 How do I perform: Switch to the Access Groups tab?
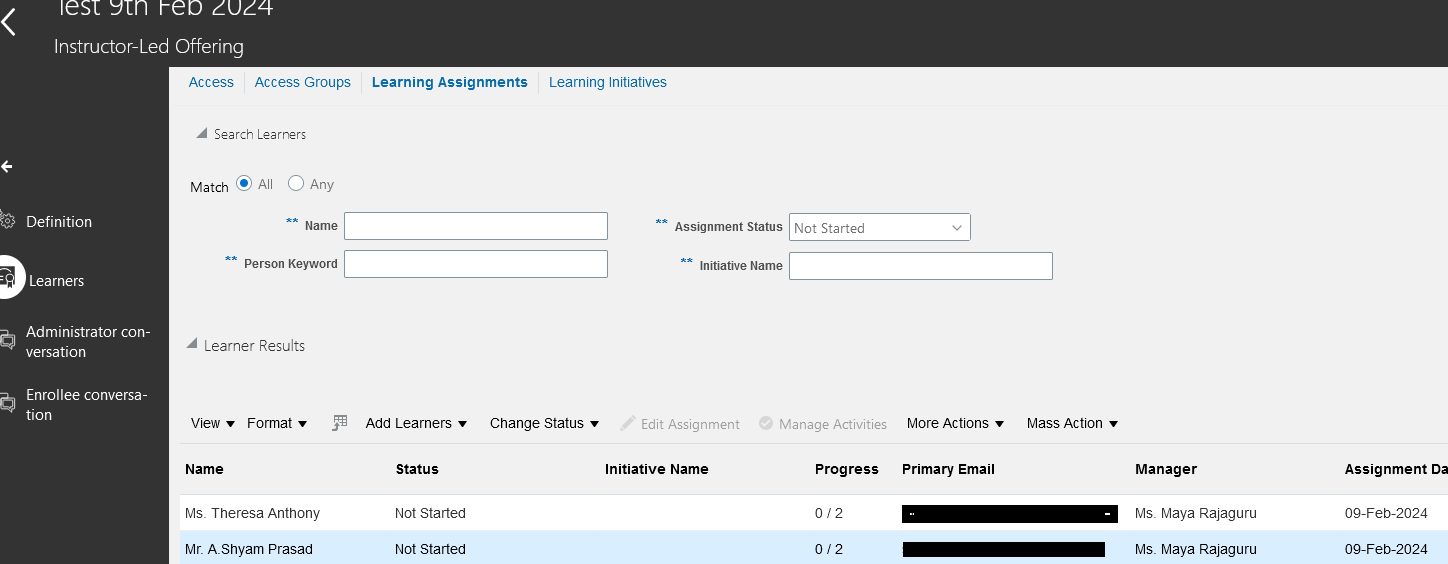(303, 82)
